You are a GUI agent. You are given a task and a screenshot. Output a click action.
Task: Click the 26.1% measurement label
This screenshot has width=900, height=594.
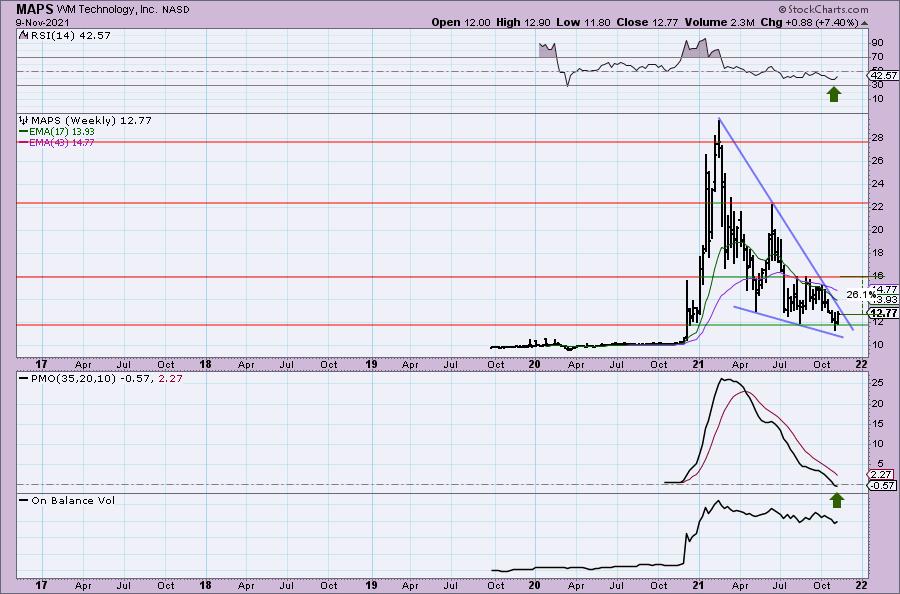860,294
